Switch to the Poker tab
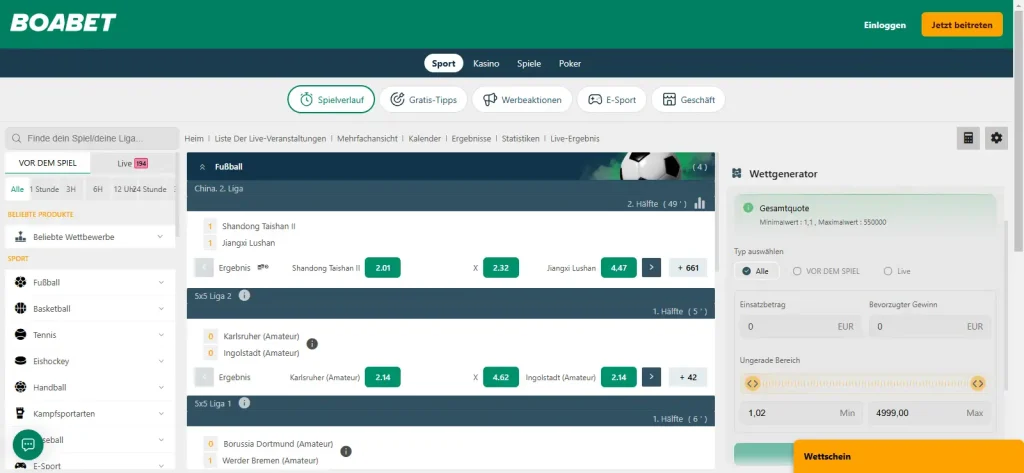1024x473 pixels. pos(570,63)
